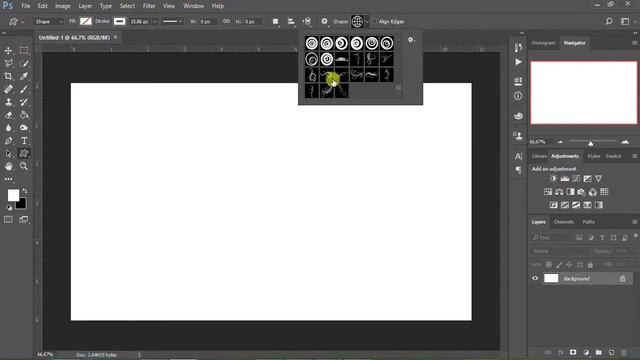Select the Quick Selection tool
Screen dimensions: 640x360
(x=24, y=63)
